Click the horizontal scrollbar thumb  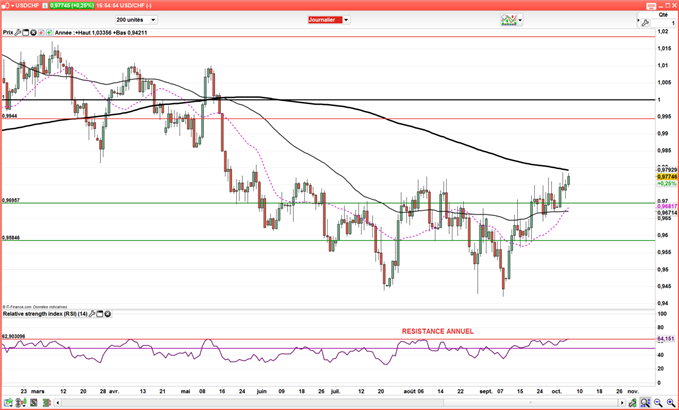tap(530, 403)
